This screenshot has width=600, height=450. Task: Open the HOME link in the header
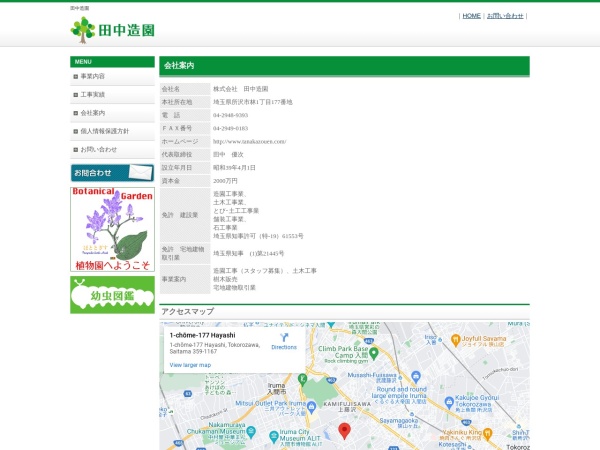471,16
